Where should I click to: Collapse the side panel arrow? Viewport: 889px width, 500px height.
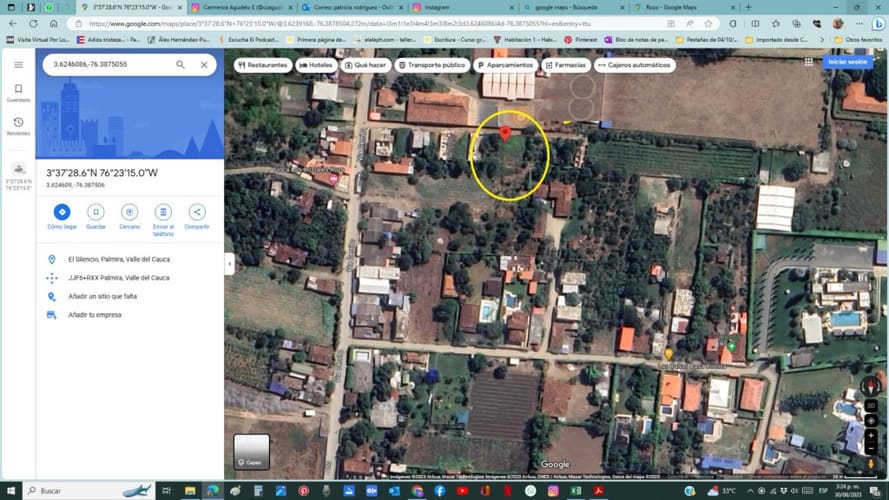point(230,264)
